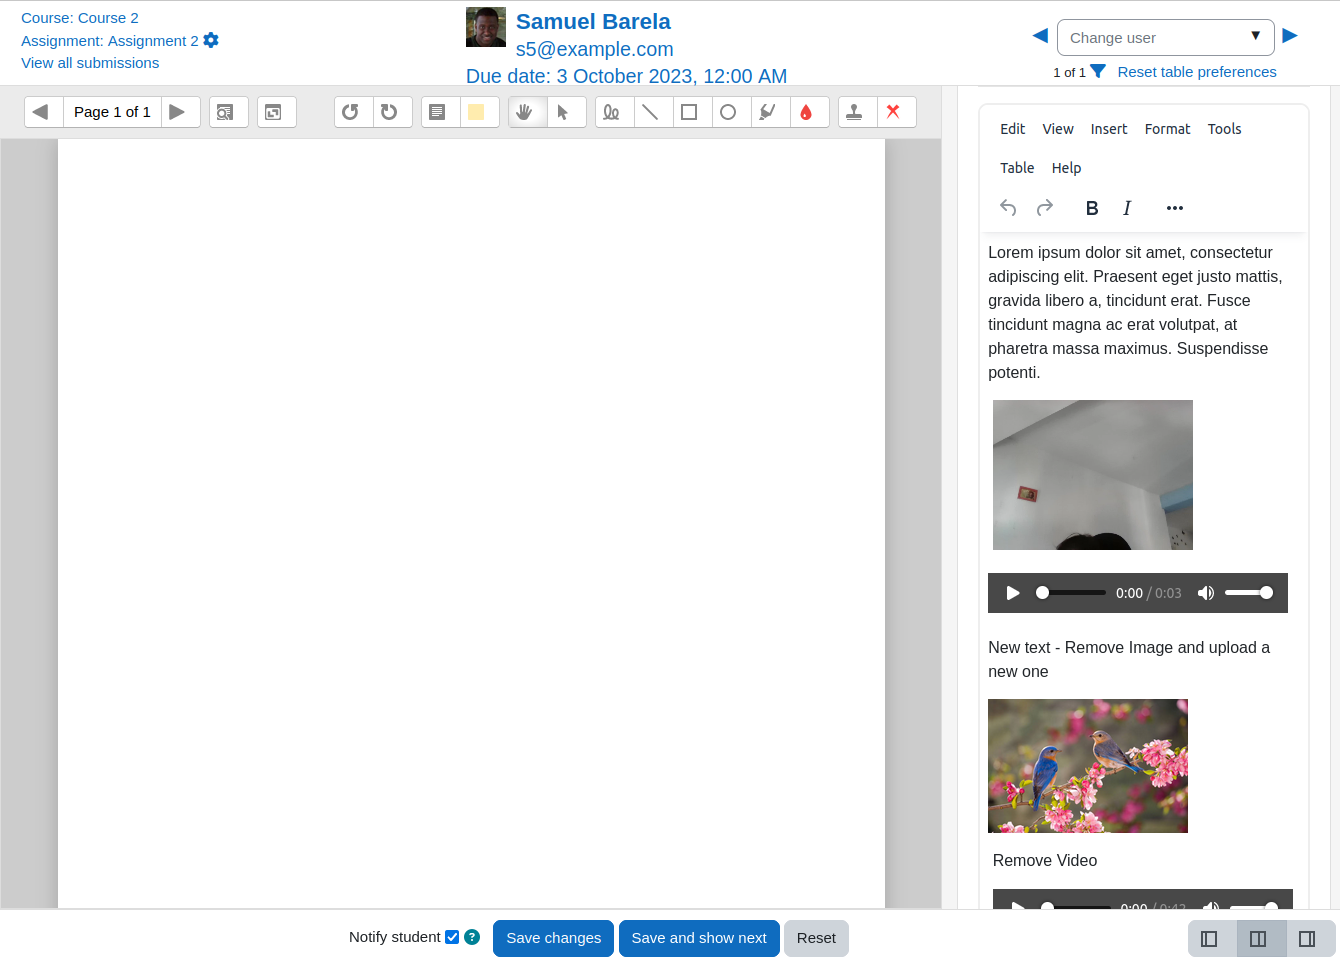Open Samuel Barela profile link
Screen dimensions: 1340x969
(593, 21)
